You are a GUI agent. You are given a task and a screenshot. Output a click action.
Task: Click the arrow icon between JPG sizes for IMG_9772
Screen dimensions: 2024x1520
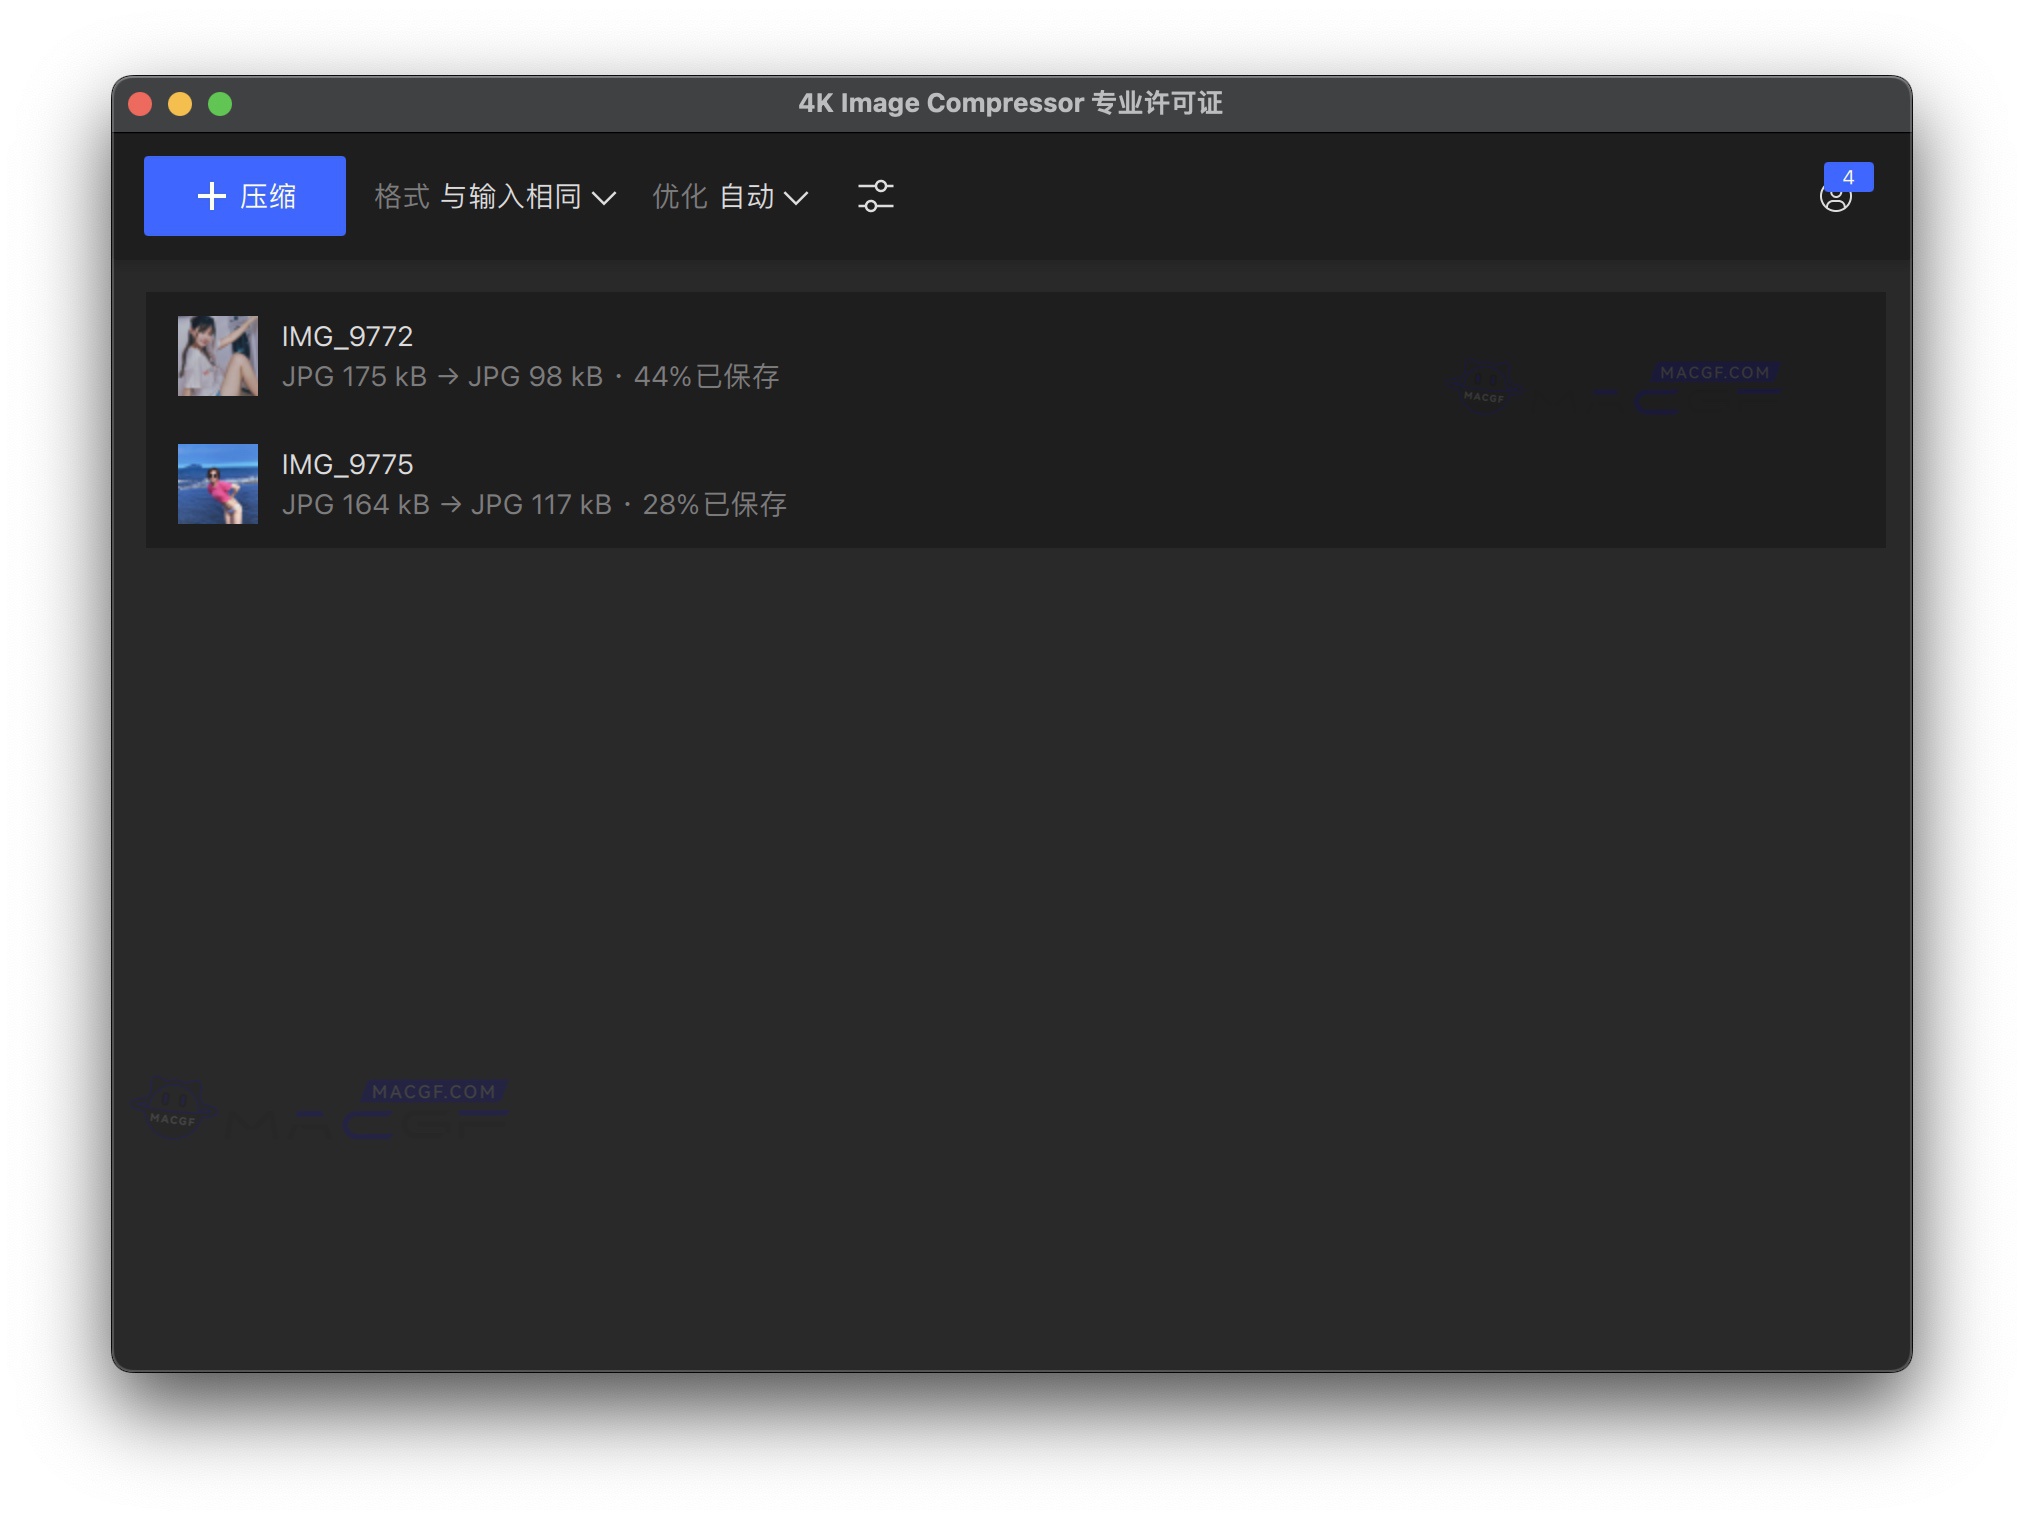(x=449, y=377)
